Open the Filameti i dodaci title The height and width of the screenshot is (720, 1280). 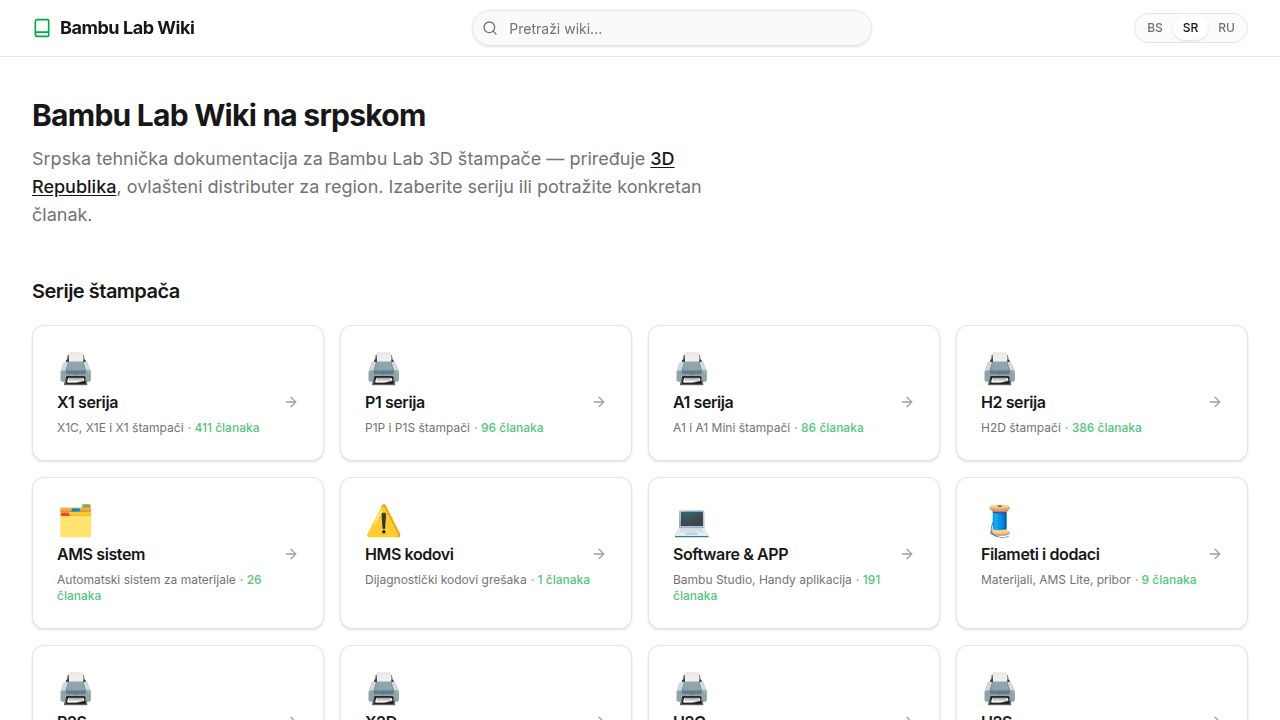(x=1040, y=554)
